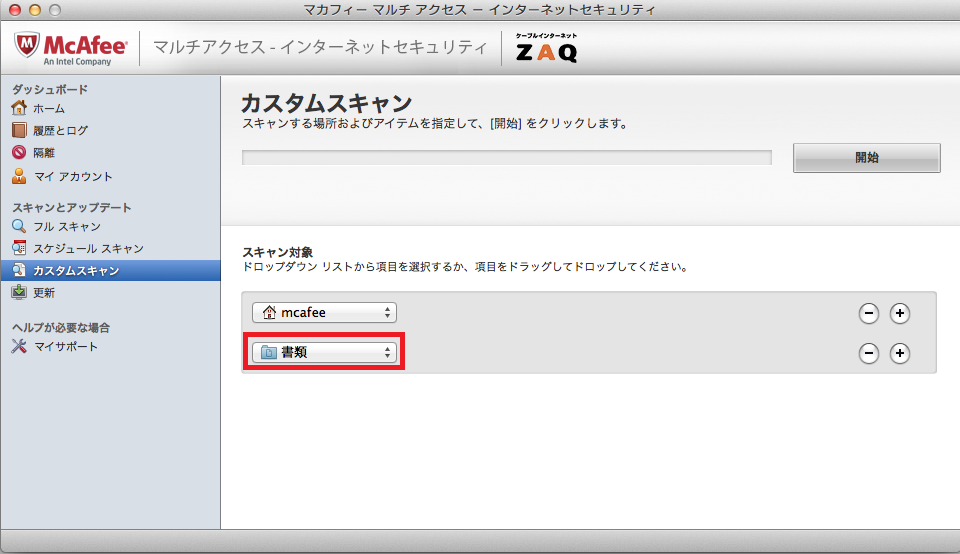Click the Full Scan magnifier icon
Viewport: 960px width, 554px height.
(19, 226)
